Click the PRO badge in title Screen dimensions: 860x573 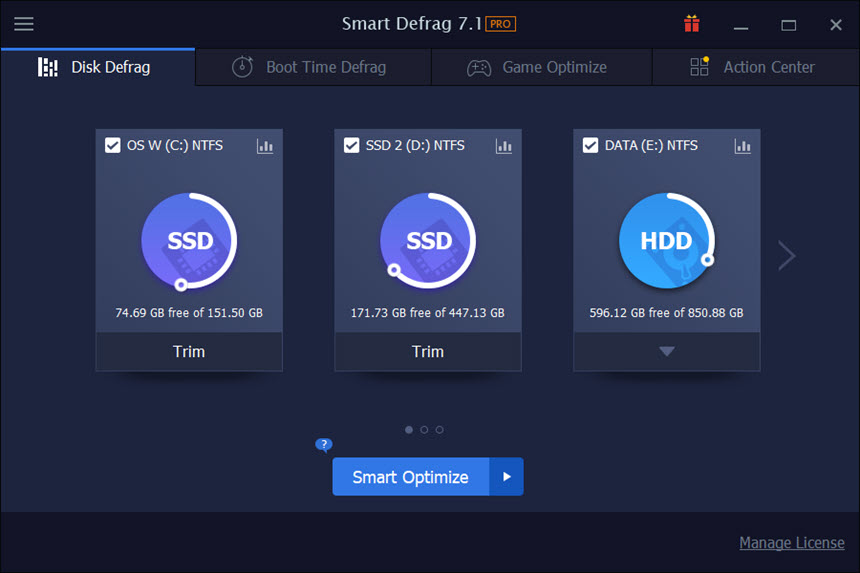coord(500,24)
